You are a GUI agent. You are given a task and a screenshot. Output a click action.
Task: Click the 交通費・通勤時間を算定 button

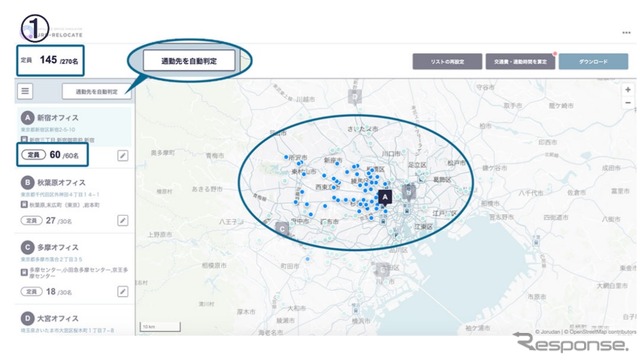(520, 62)
